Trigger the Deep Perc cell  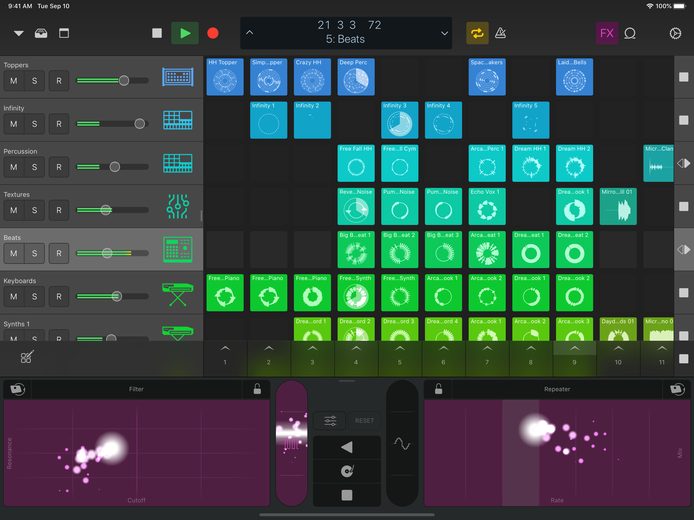pyautogui.click(x=356, y=77)
